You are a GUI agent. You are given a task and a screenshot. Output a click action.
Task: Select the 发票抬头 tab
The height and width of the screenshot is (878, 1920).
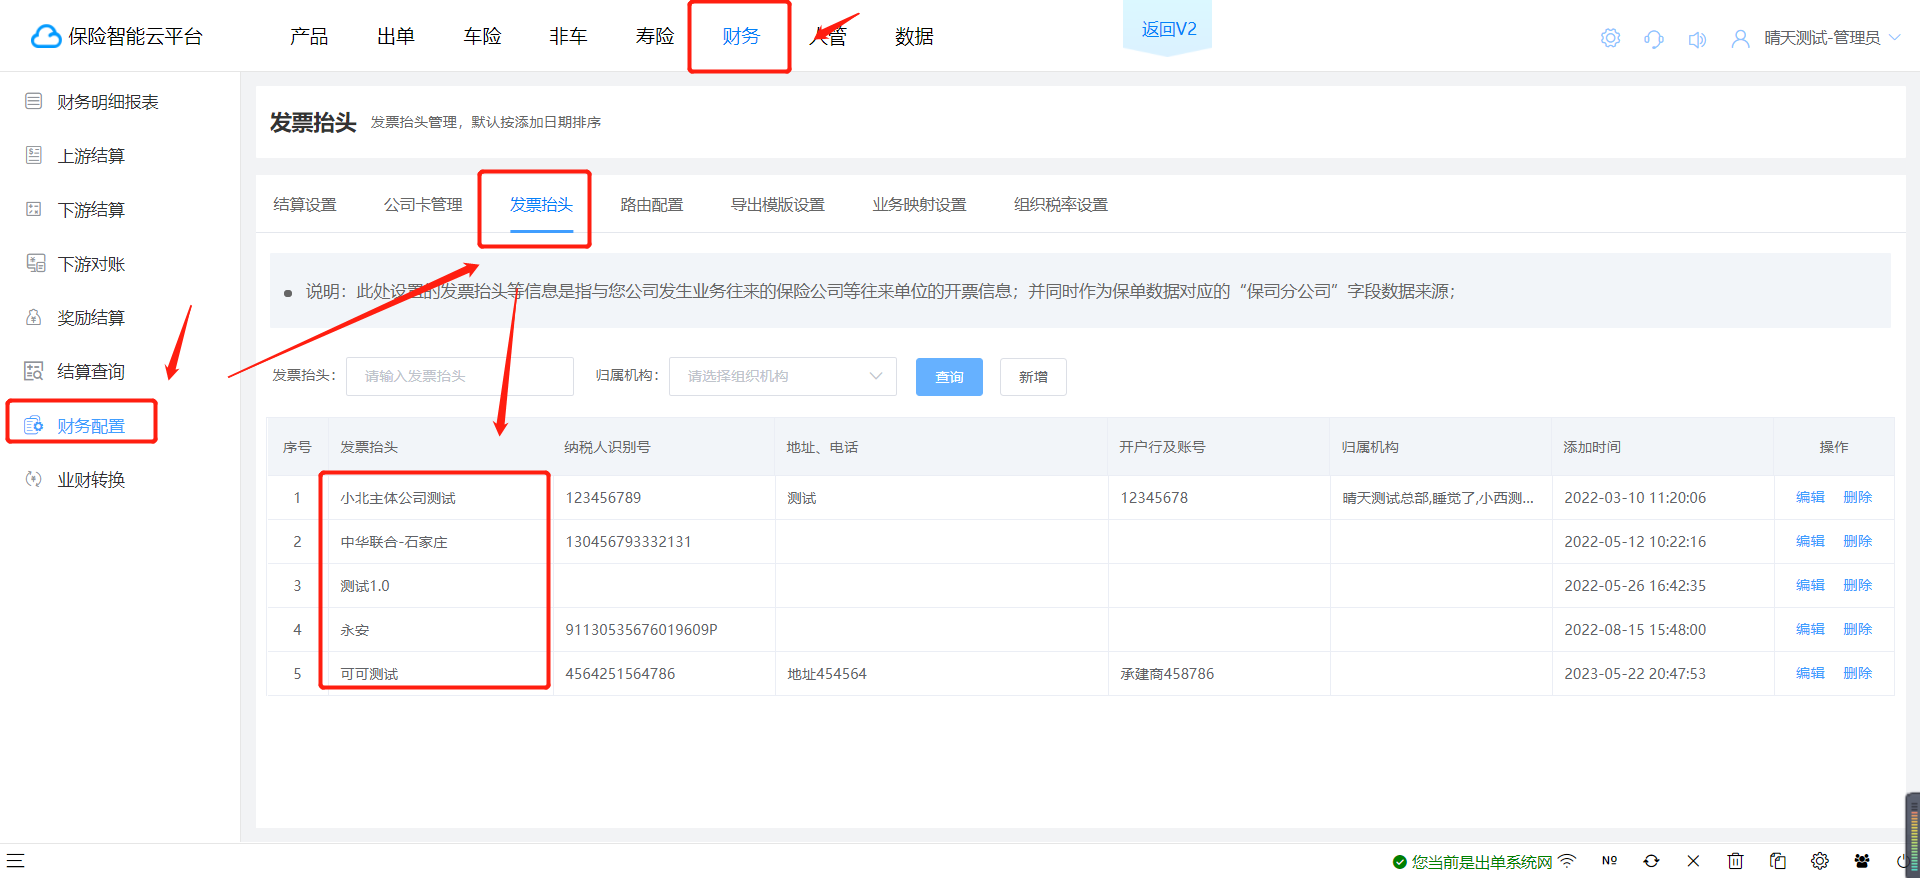[541, 205]
